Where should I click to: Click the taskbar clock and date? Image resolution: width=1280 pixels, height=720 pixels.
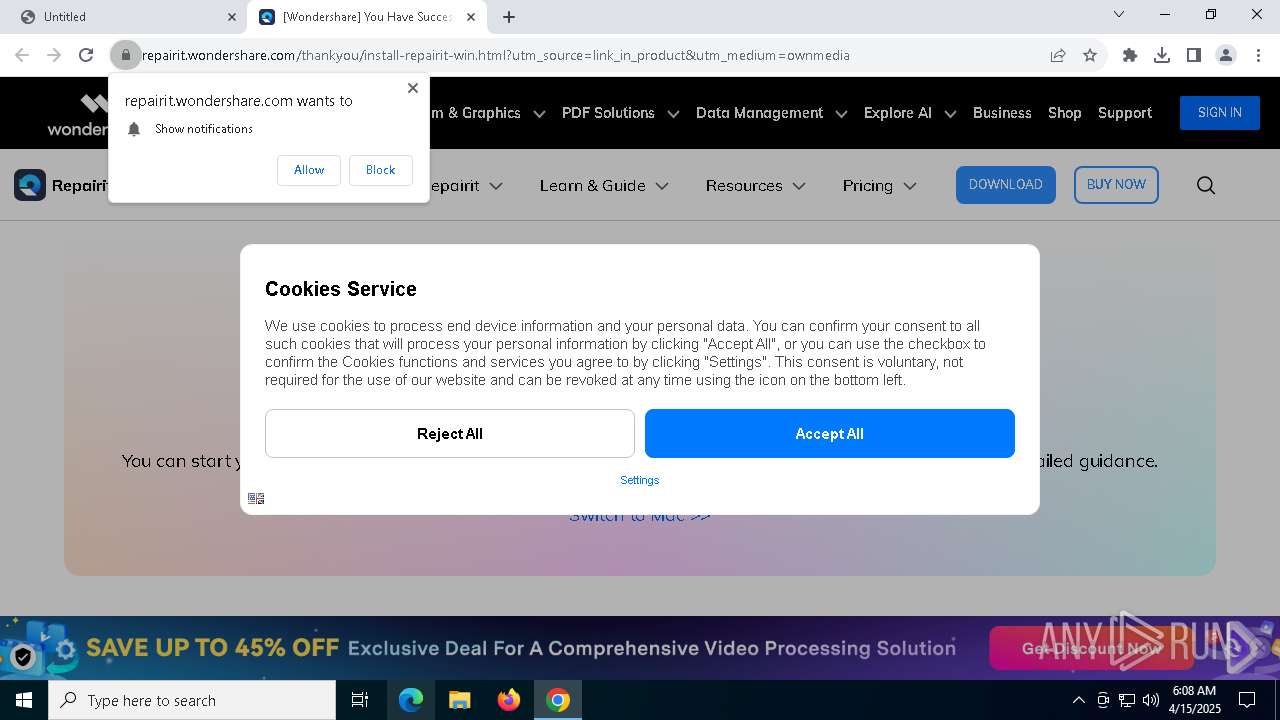1194,700
